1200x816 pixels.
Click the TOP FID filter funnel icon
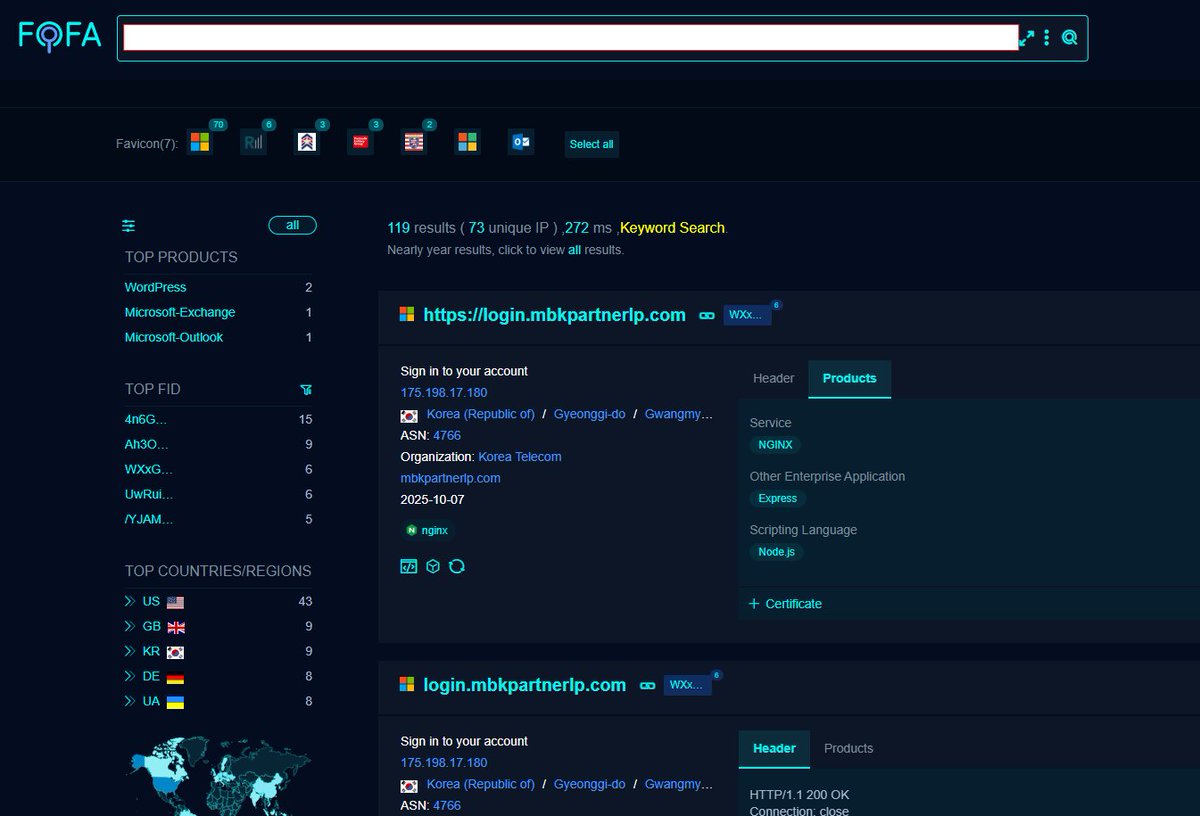click(x=306, y=389)
